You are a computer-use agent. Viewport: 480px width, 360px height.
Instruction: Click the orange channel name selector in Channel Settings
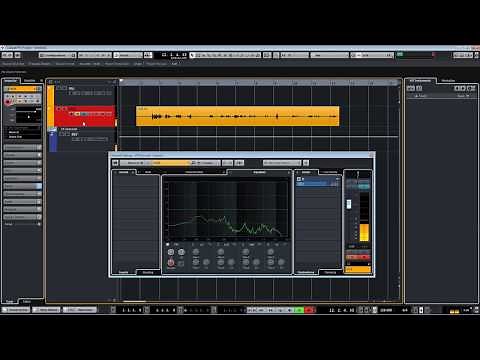tap(171, 163)
